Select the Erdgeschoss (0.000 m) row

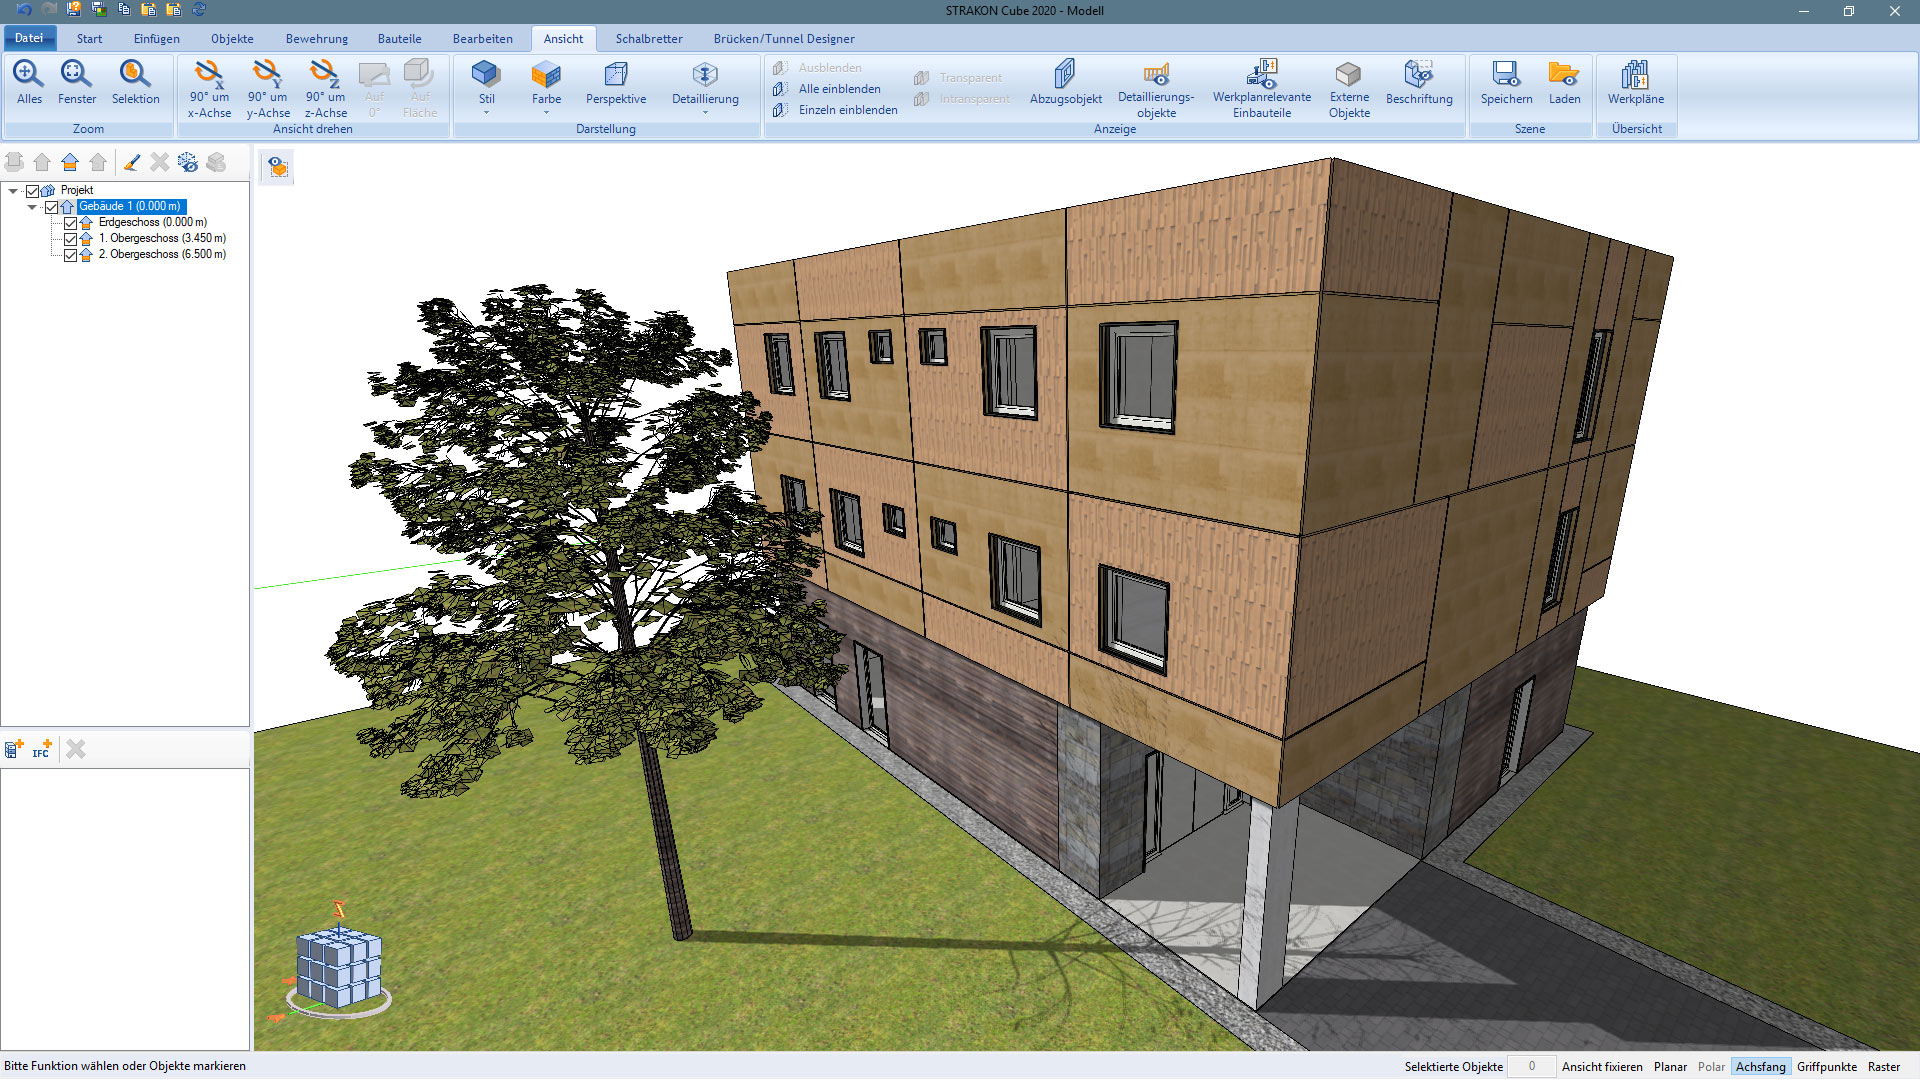tap(153, 223)
